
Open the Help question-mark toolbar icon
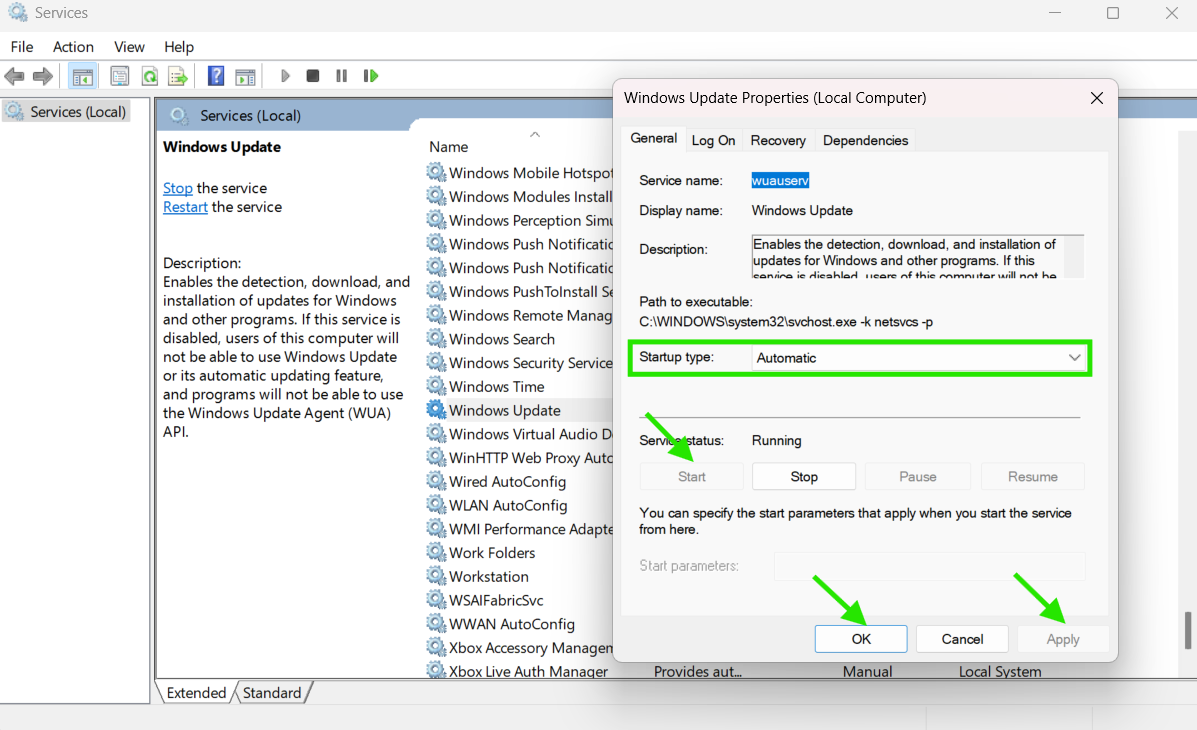tap(216, 76)
